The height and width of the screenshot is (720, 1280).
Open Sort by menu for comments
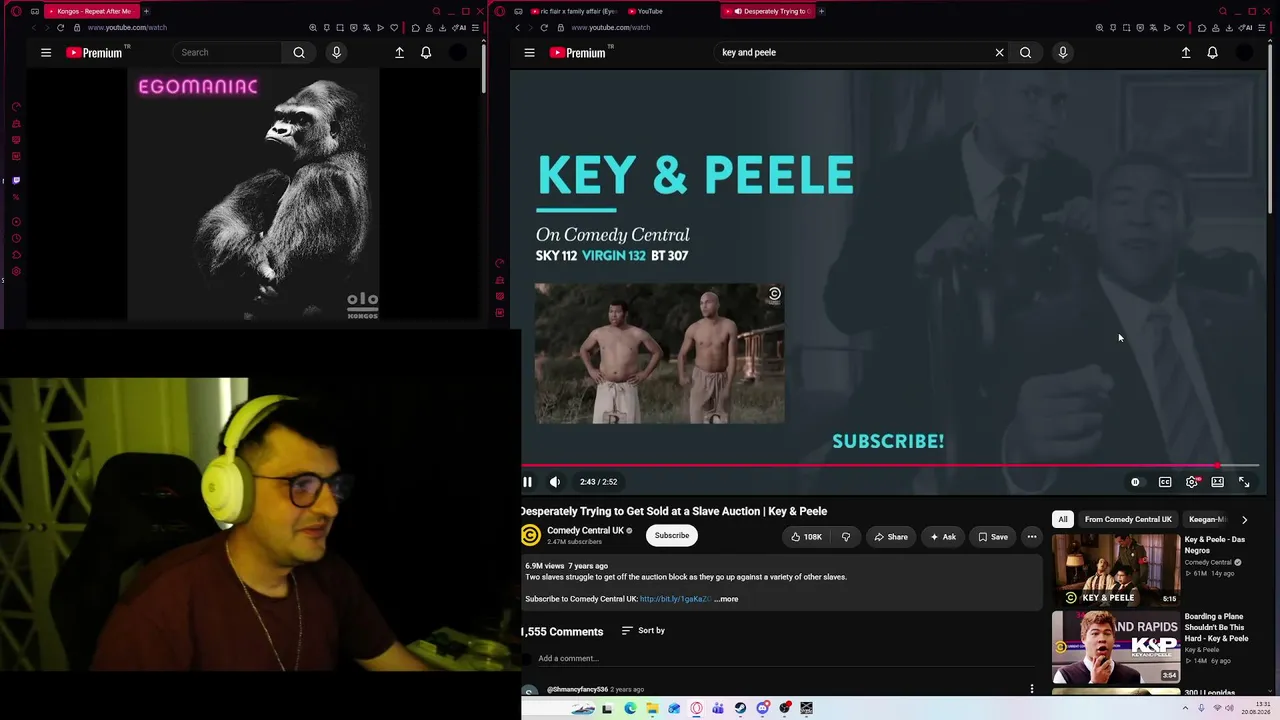click(x=643, y=631)
